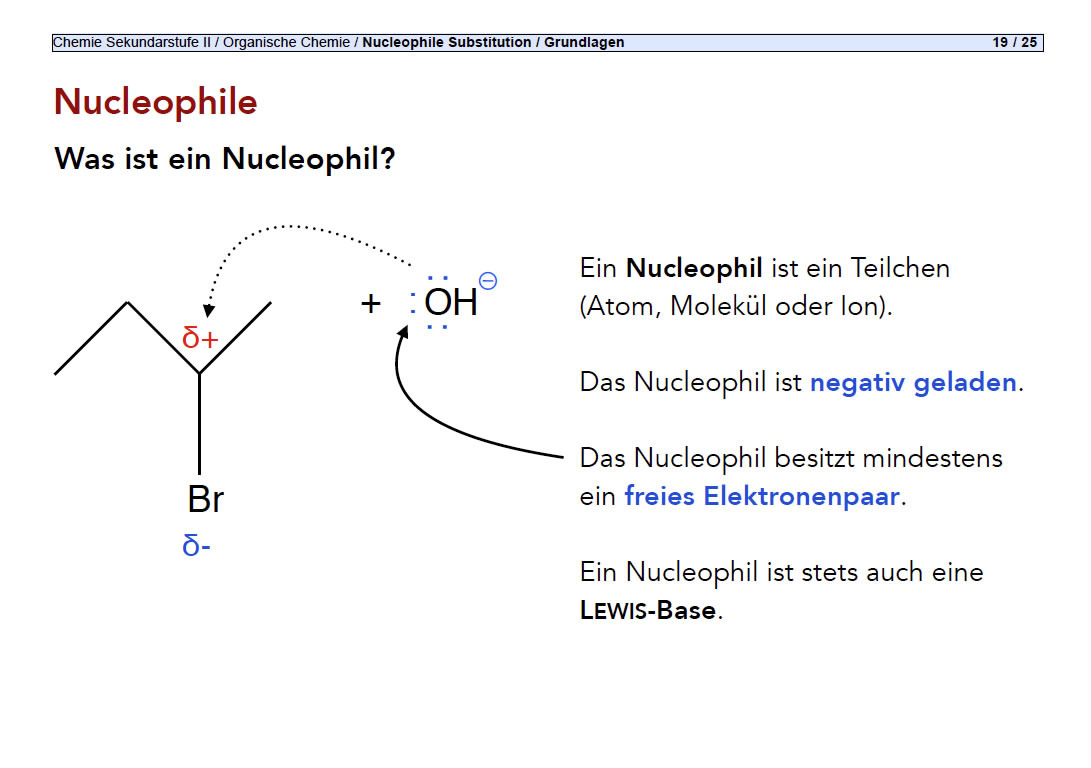
Task: Click the plus sign before OH
Action: pyautogui.click(x=371, y=303)
